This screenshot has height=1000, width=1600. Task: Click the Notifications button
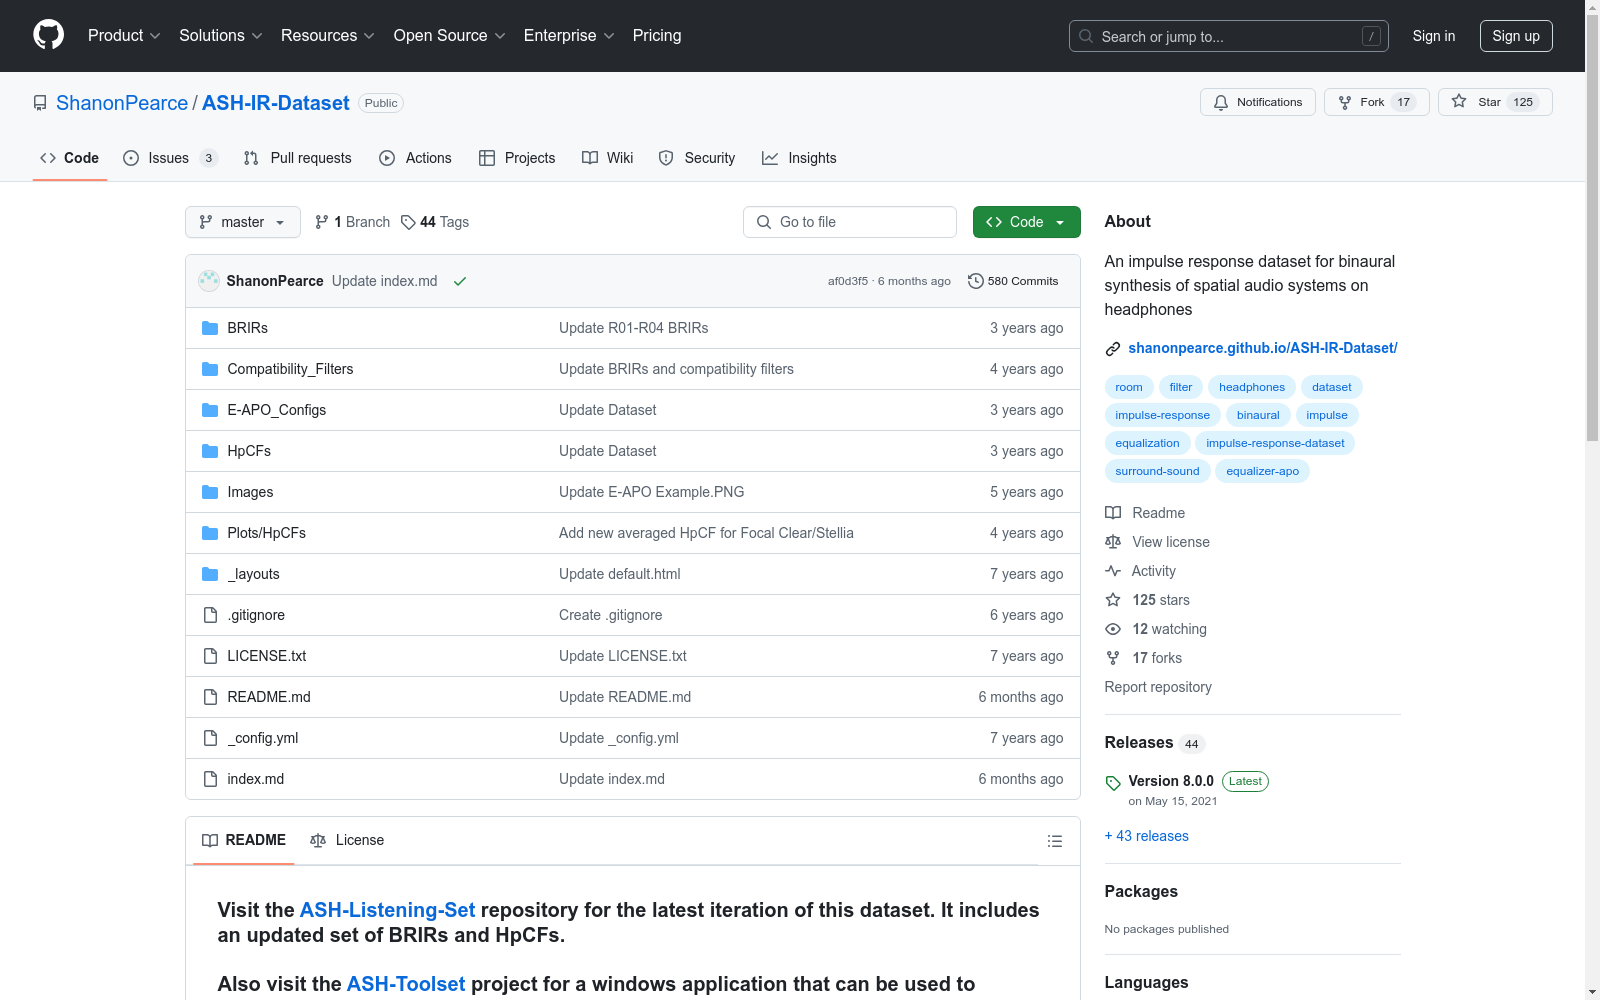pyautogui.click(x=1258, y=102)
